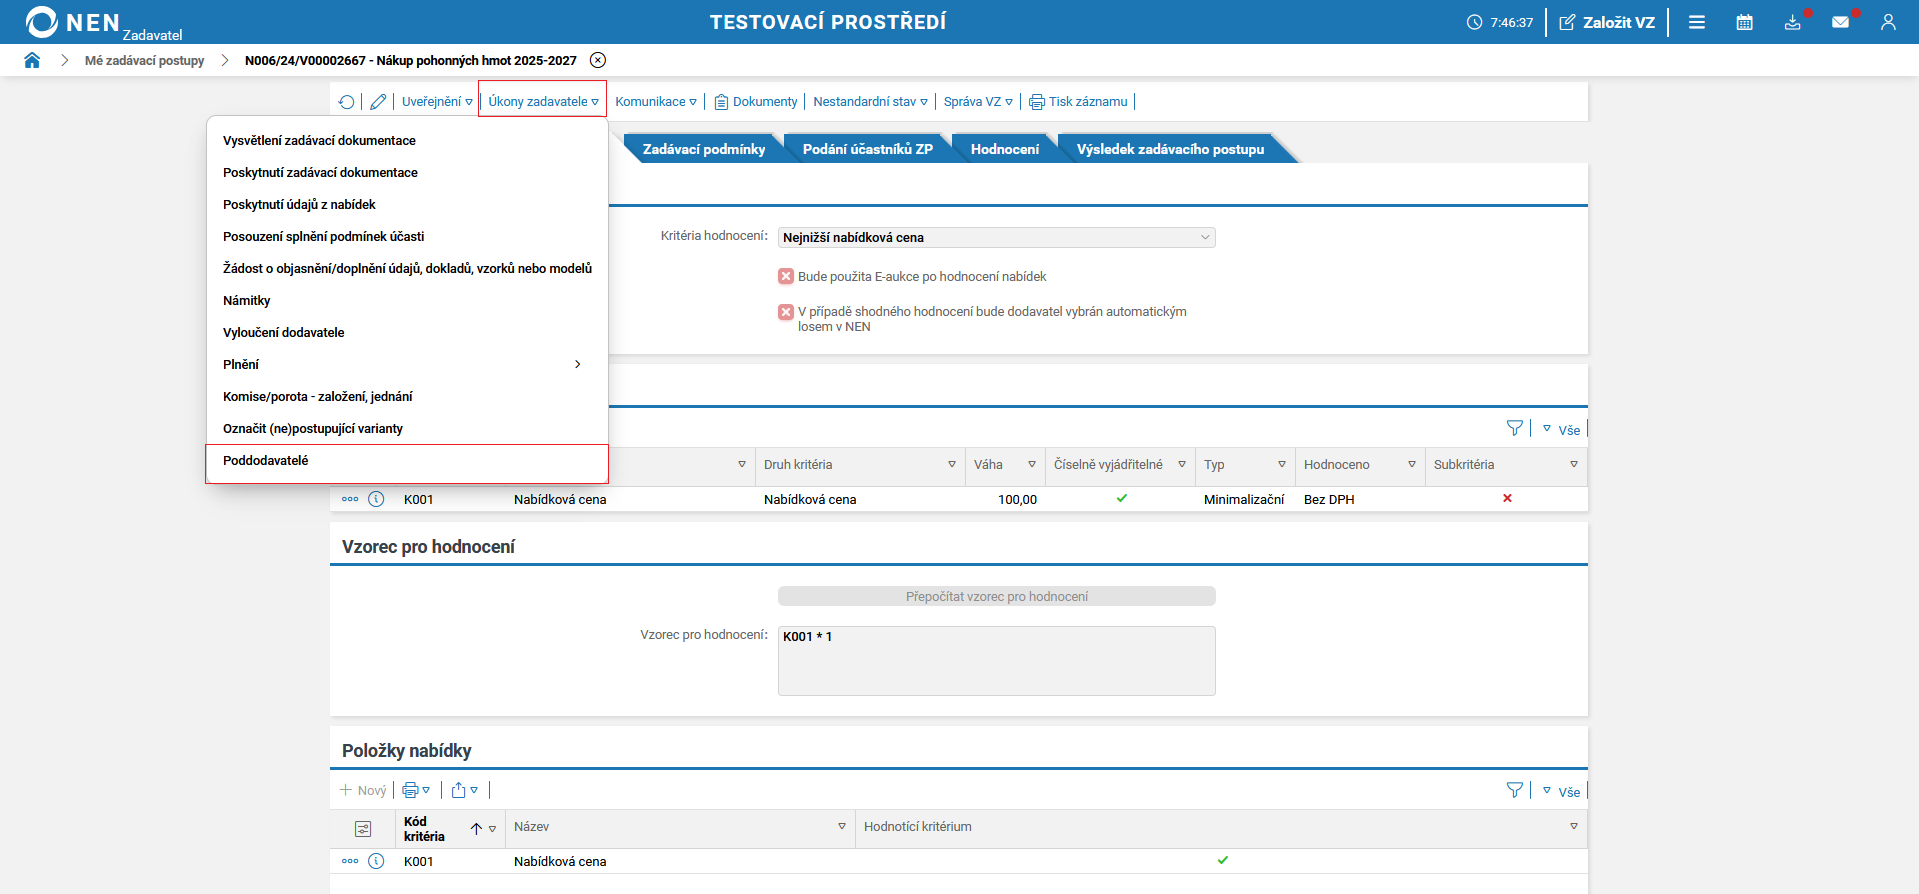
Task: Open Číselně vyjádřitelné column filter
Action: [1182, 465]
